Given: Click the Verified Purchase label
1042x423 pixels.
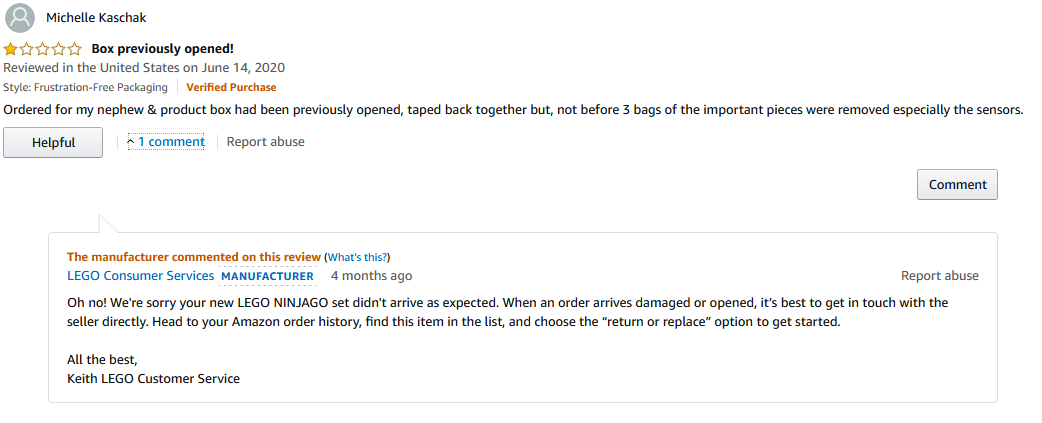Looking at the screenshot, I should click(231, 87).
